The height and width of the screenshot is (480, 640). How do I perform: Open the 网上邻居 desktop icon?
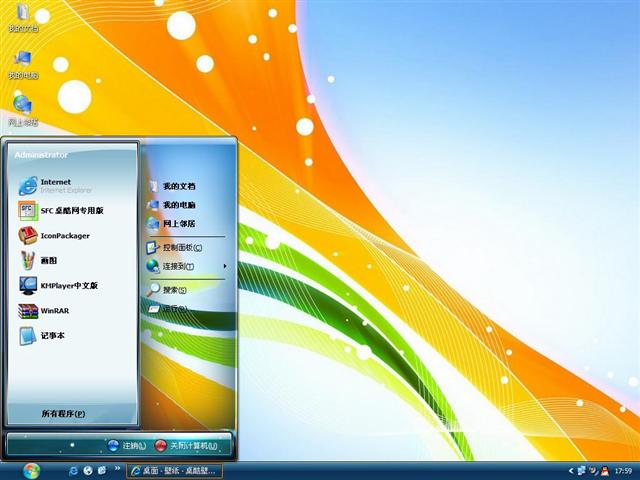tap(23, 111)
